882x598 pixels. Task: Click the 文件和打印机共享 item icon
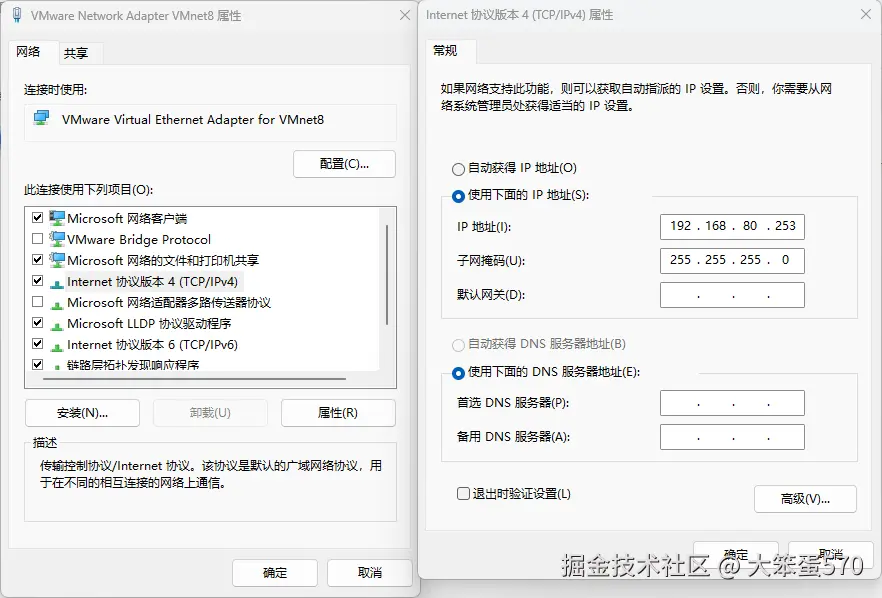click(x=57, y=260)
